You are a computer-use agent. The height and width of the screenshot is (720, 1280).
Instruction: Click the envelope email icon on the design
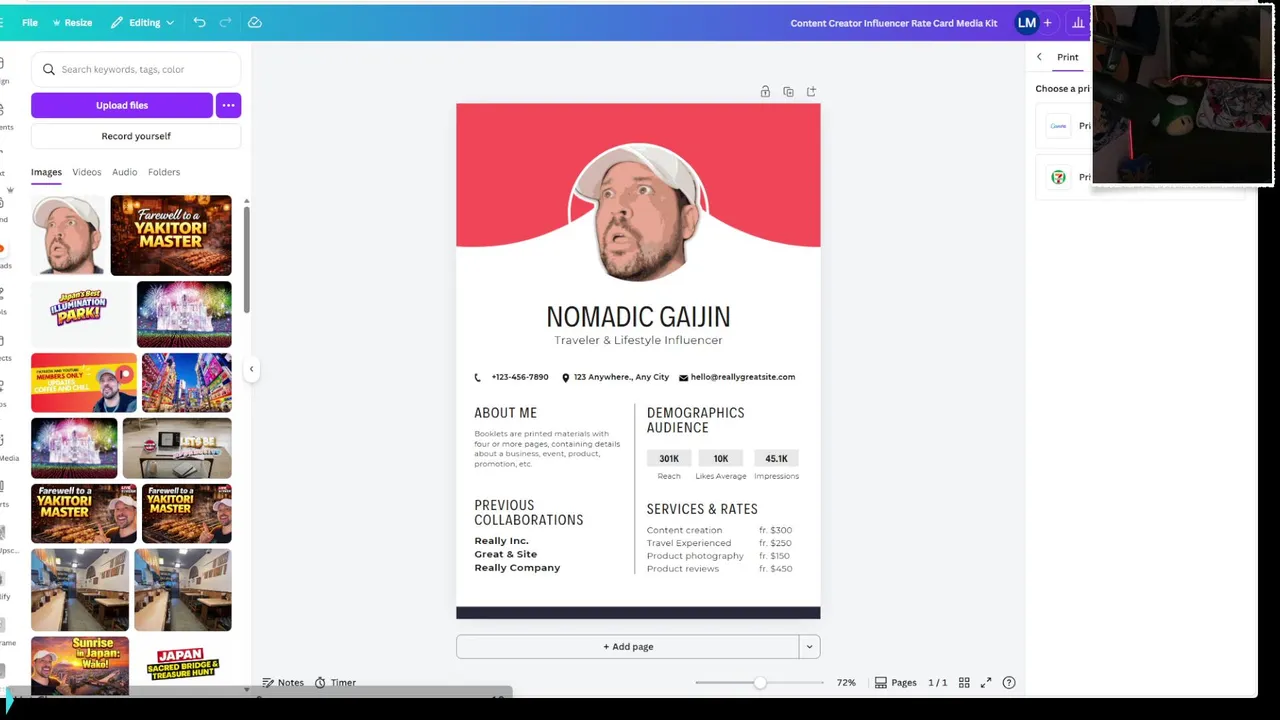coord(683,377)
